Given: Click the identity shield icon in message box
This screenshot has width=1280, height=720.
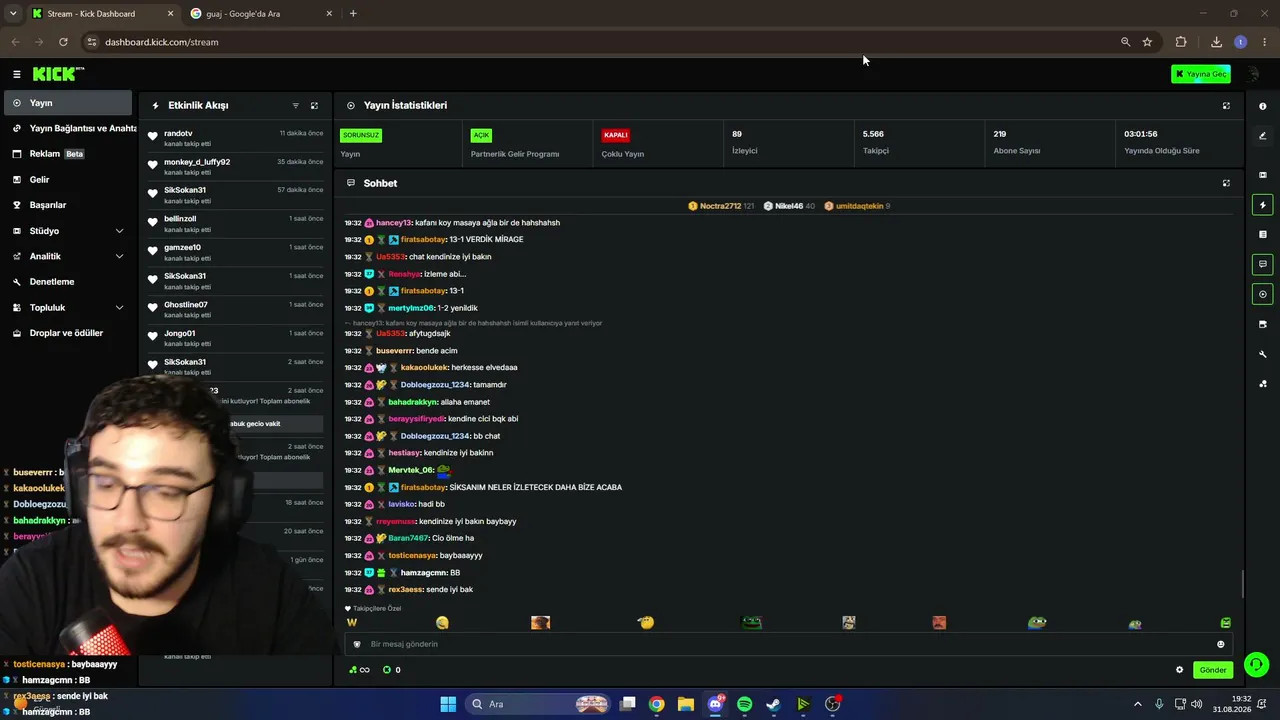Looking at the screenshot, I should point(357,644).
